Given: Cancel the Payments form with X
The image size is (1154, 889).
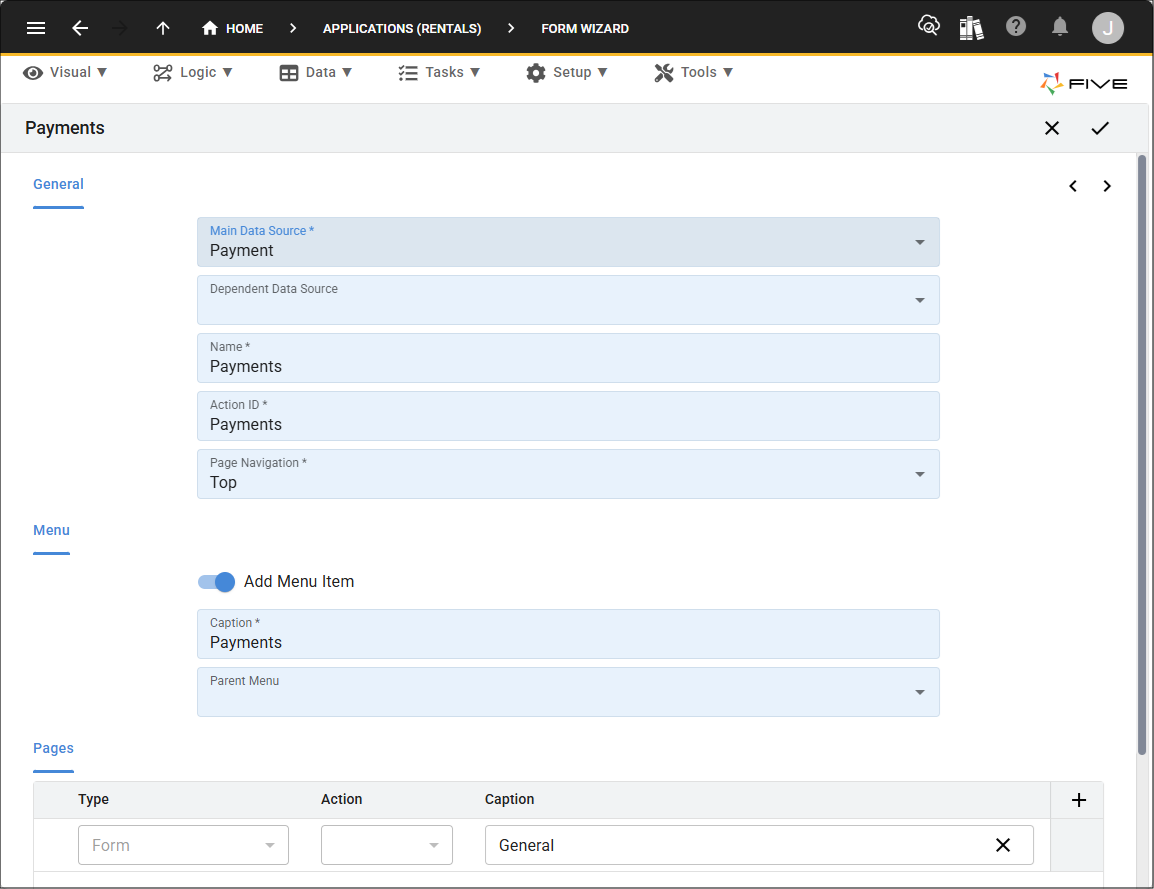Looking at the screenshot, I should coord(1052,128).
